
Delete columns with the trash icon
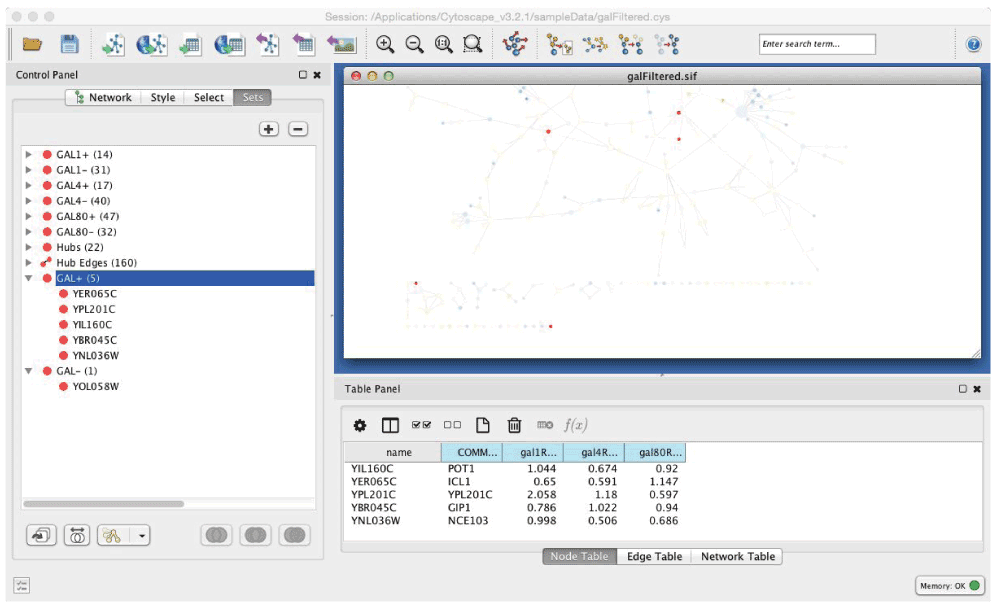[514, 425]
